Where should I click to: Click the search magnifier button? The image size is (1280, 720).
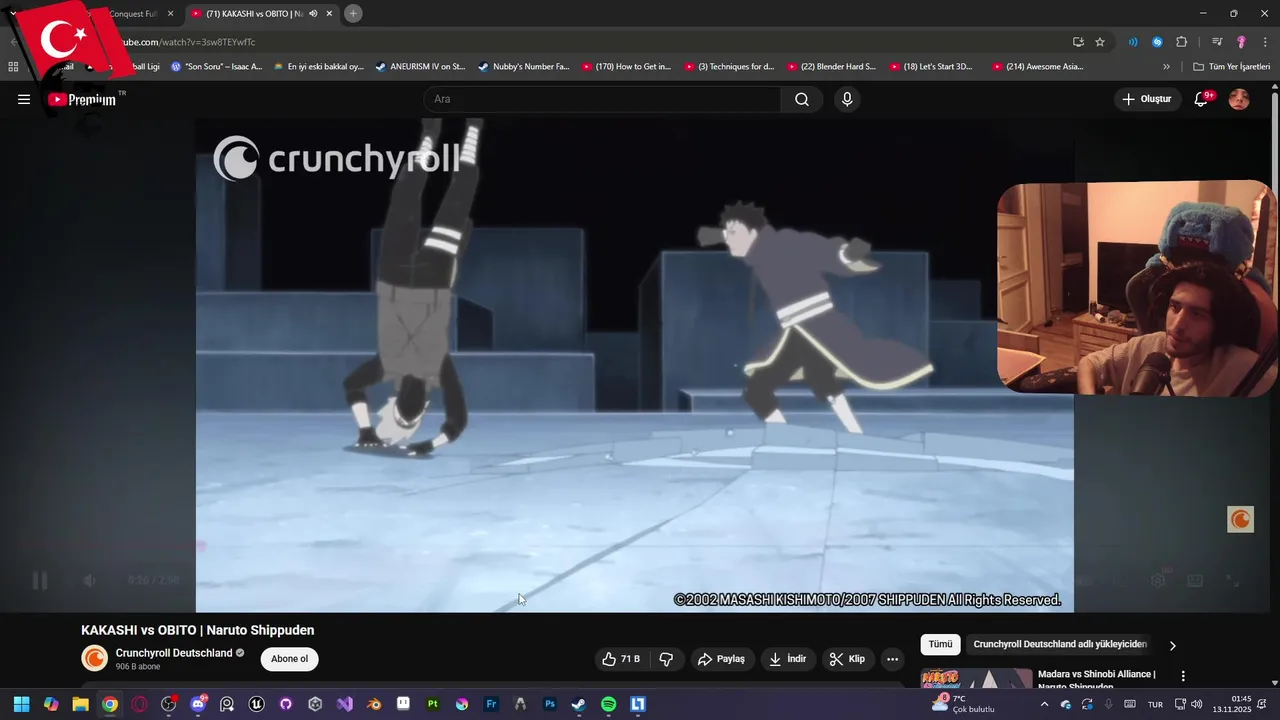pos(802,99)
